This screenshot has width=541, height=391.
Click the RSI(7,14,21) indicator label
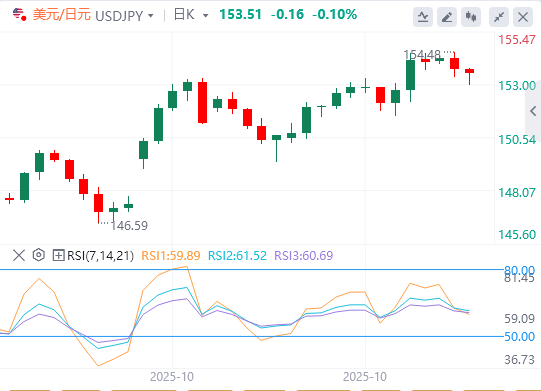pos(100,255)
